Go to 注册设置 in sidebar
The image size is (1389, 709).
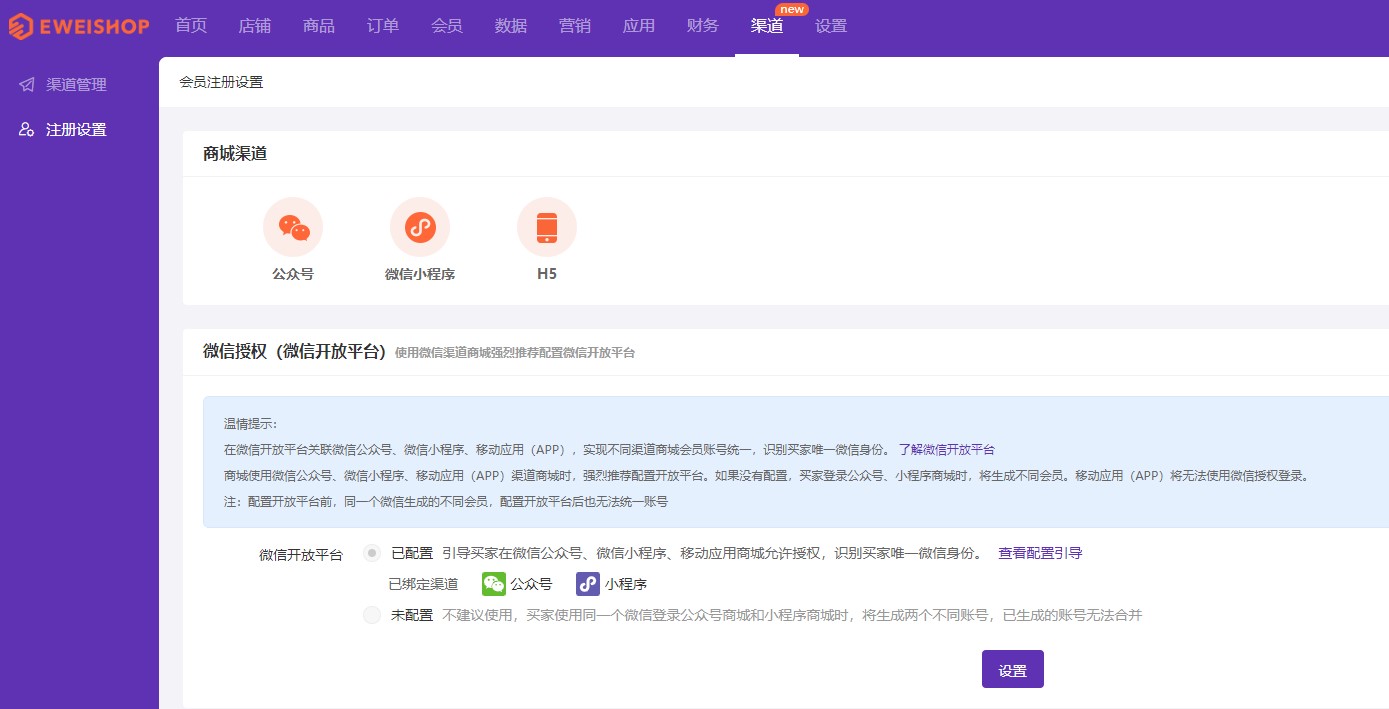click(76, 129)
